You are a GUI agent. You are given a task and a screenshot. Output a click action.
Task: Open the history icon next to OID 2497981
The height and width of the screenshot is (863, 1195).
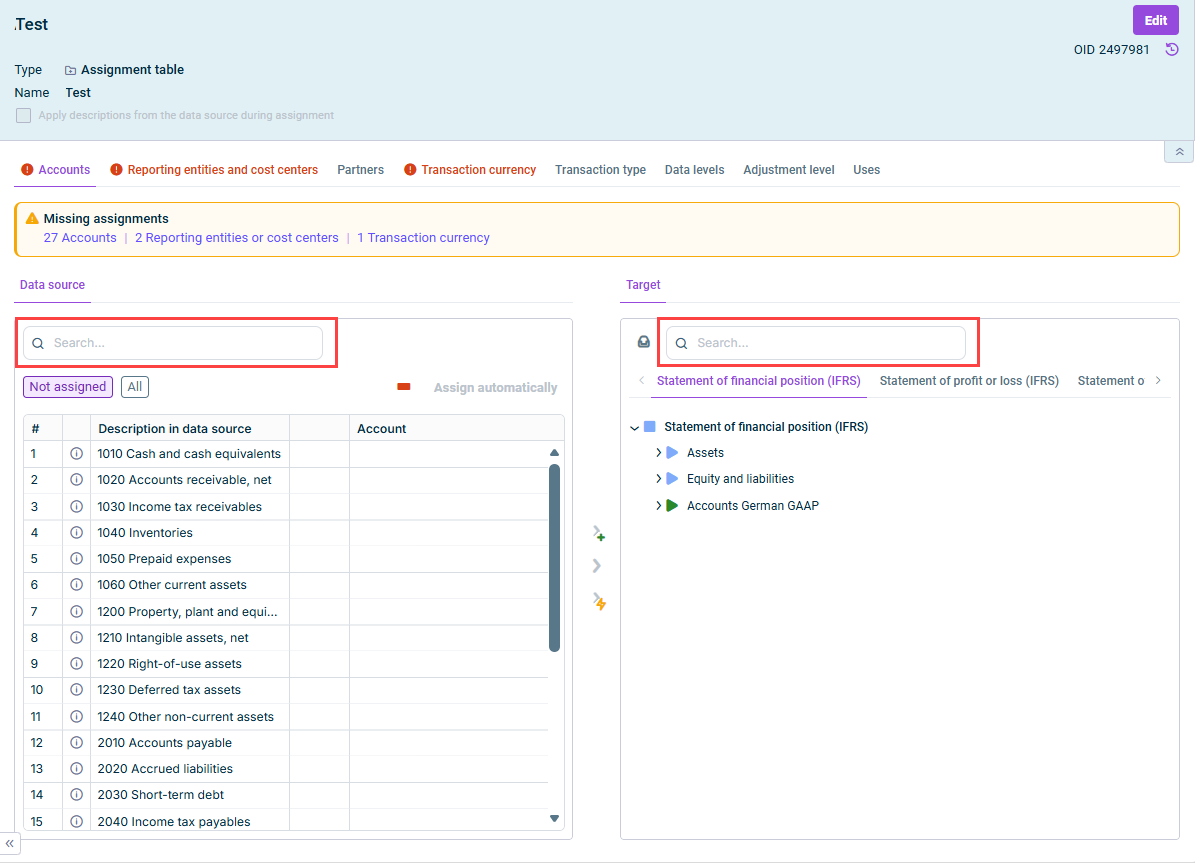pos(1171,50)
